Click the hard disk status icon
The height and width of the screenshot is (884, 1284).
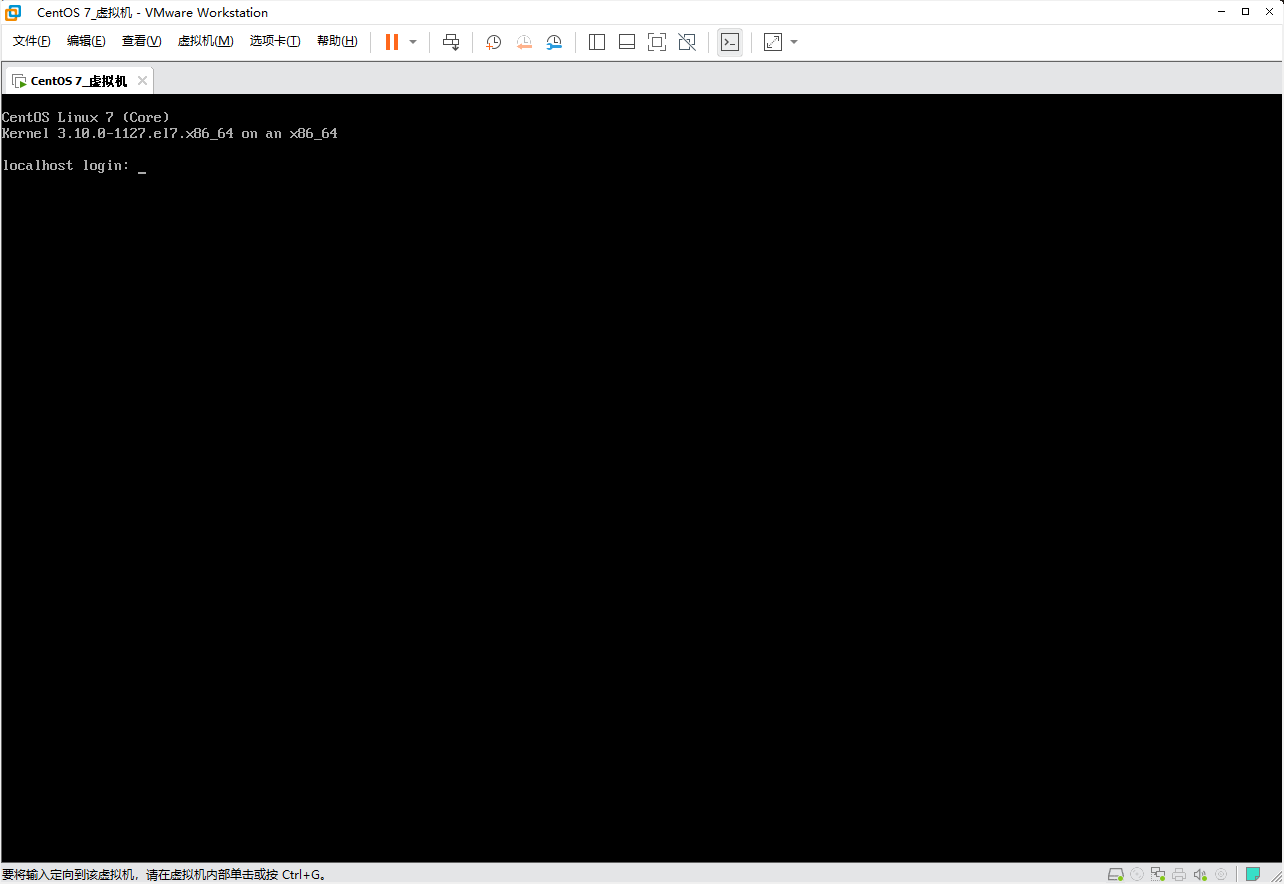(x=1116, y=874)
